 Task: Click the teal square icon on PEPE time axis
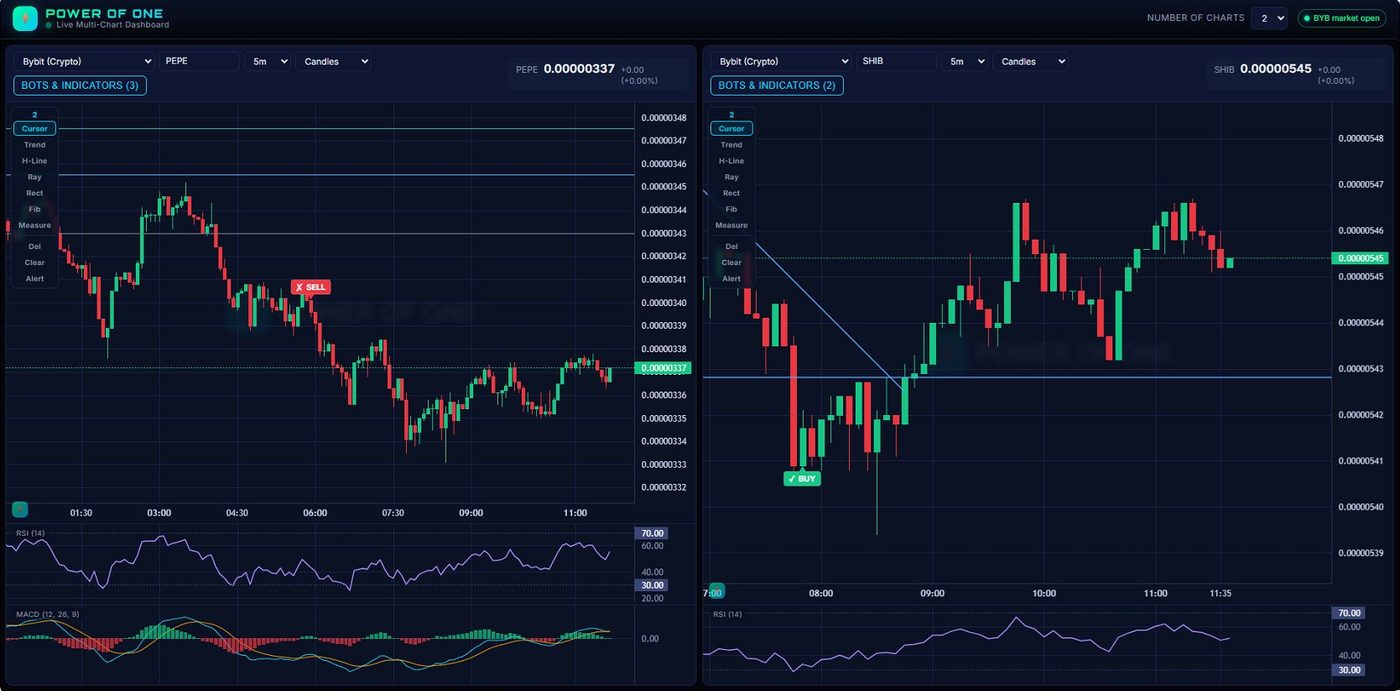[19, 509]
